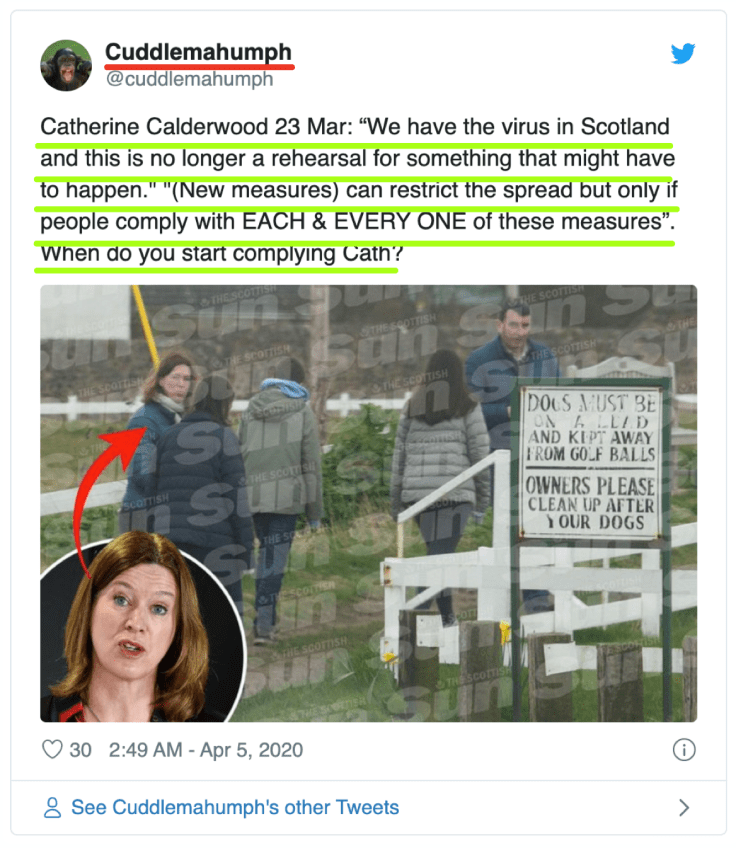
Task: Click the dogs must be on a lead sign
Action: [591, 462]
